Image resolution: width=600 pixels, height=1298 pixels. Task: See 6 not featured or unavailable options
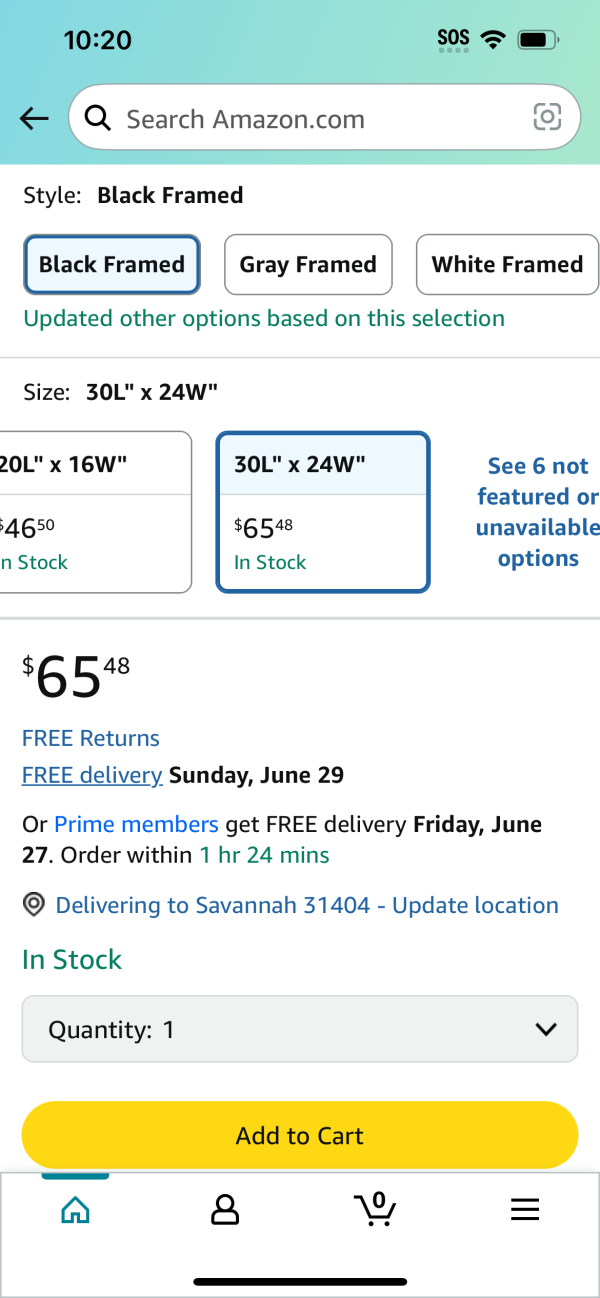[538, 512]
